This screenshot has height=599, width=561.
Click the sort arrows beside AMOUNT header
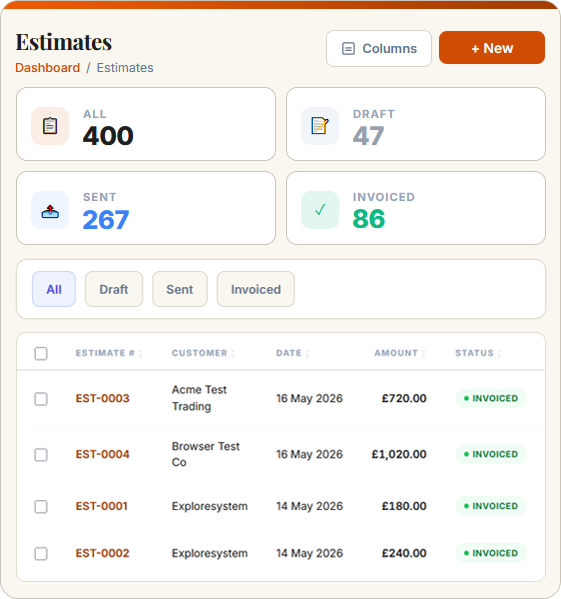click(x=424, y=353)
